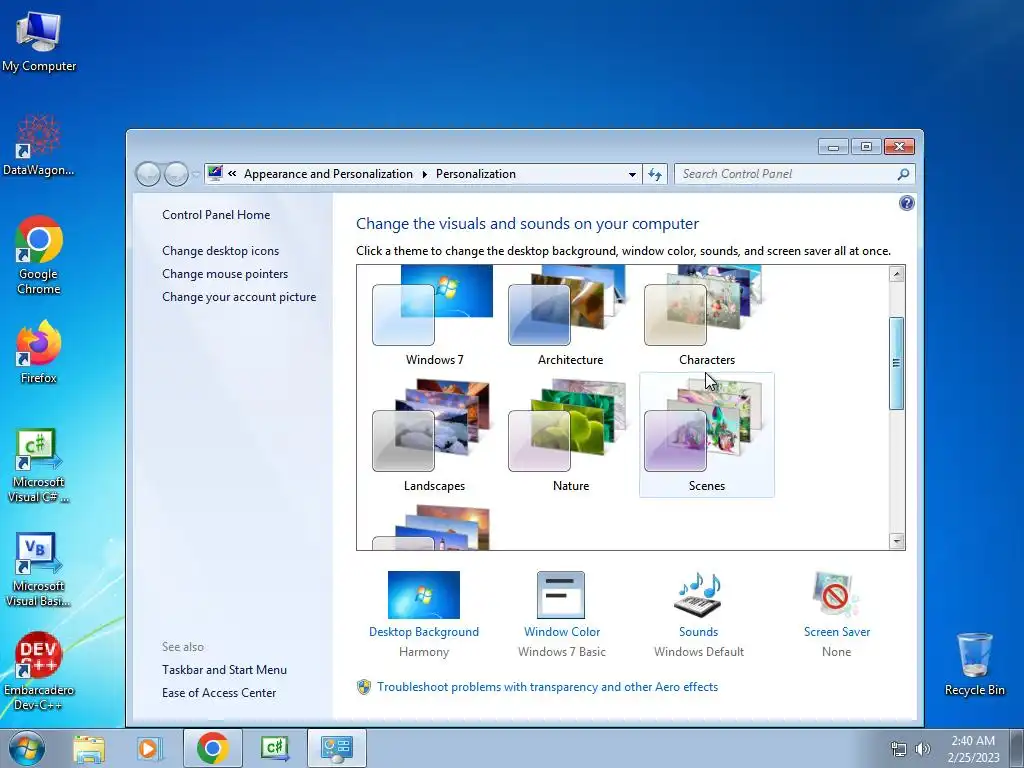Select Firefox desktop icon
This screenshot has width=1024, height=768.
tap(39, 351)
